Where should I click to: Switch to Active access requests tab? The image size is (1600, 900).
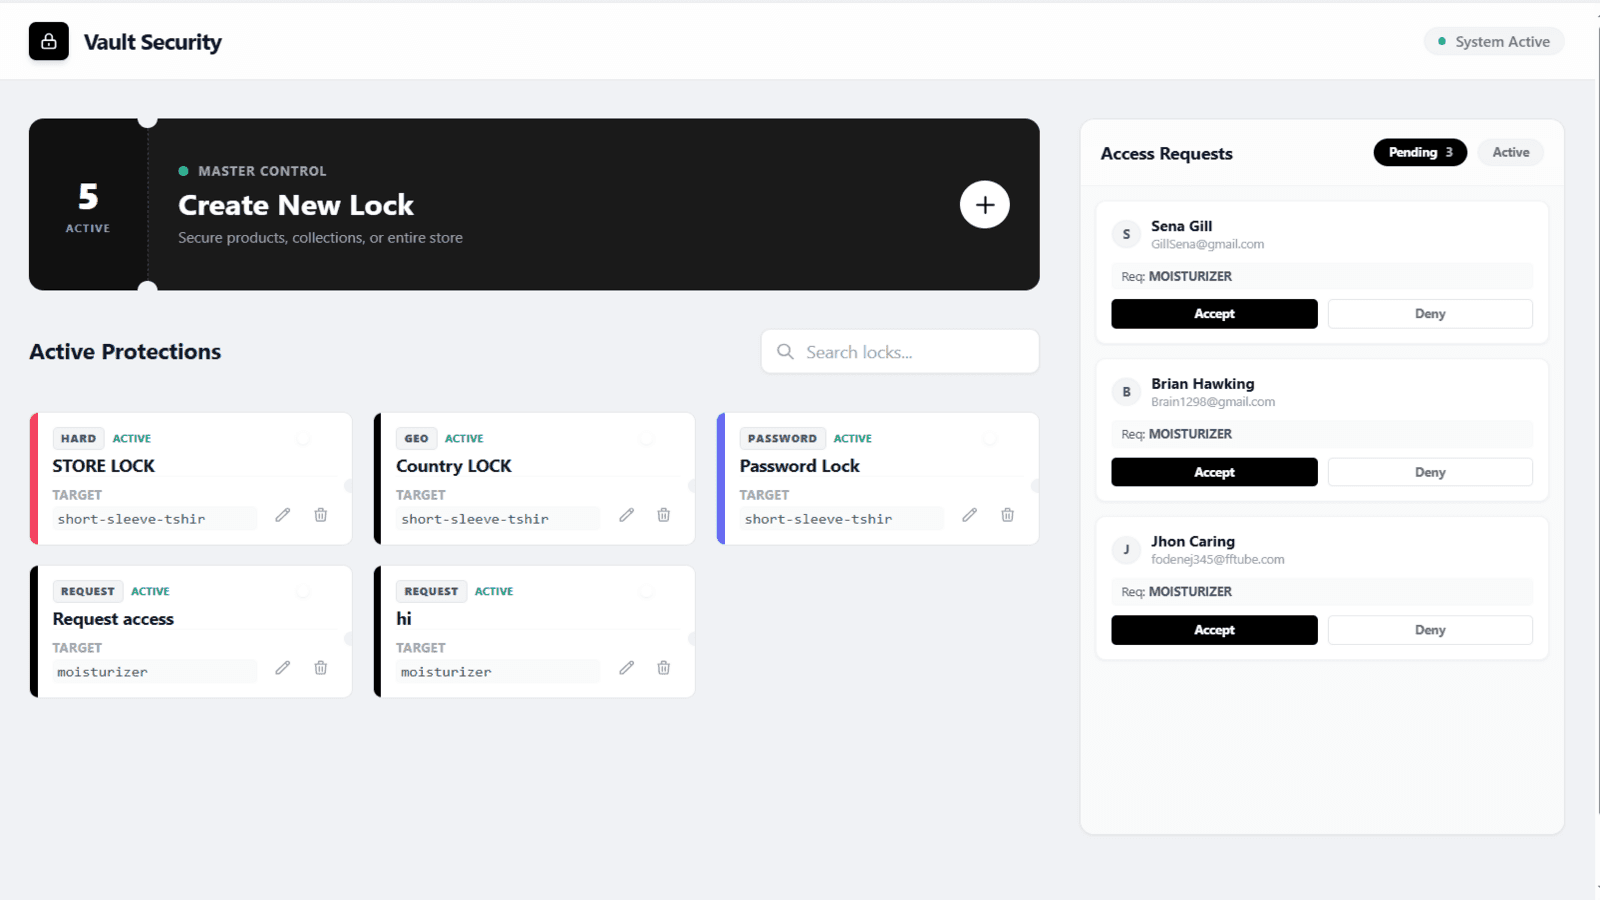[x=1510, y=153]
